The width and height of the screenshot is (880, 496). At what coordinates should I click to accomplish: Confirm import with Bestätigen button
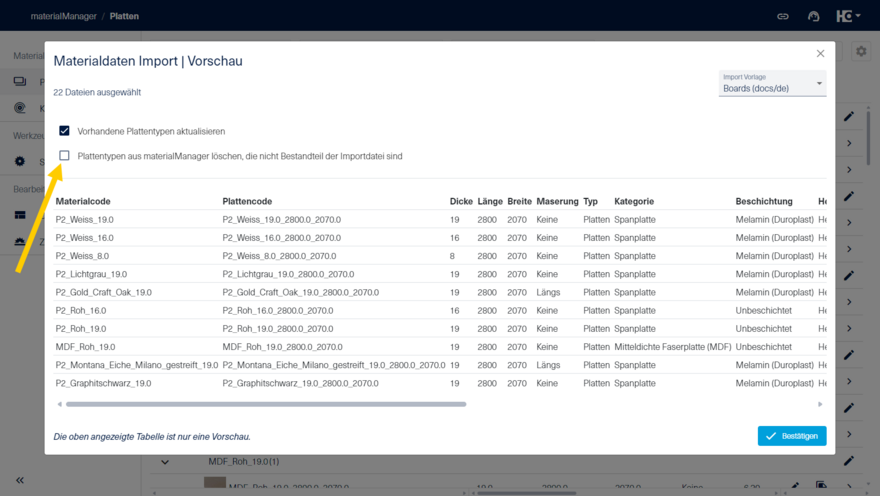click(x=791, y=436)
